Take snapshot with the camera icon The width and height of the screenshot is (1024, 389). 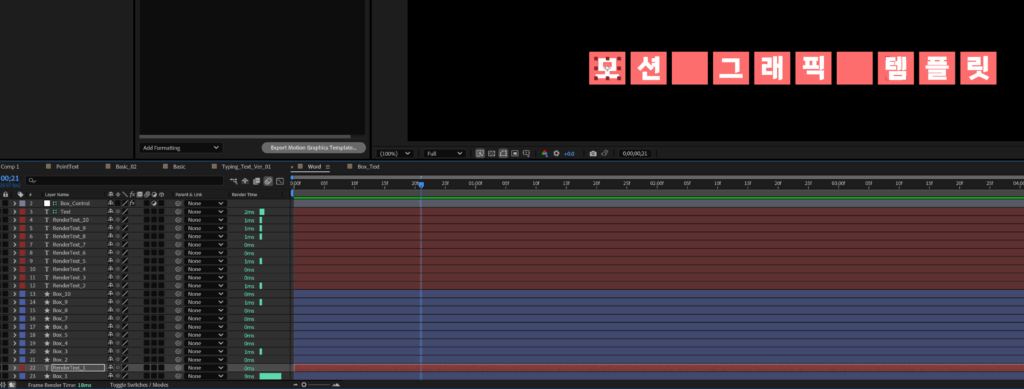coord(593,153)
